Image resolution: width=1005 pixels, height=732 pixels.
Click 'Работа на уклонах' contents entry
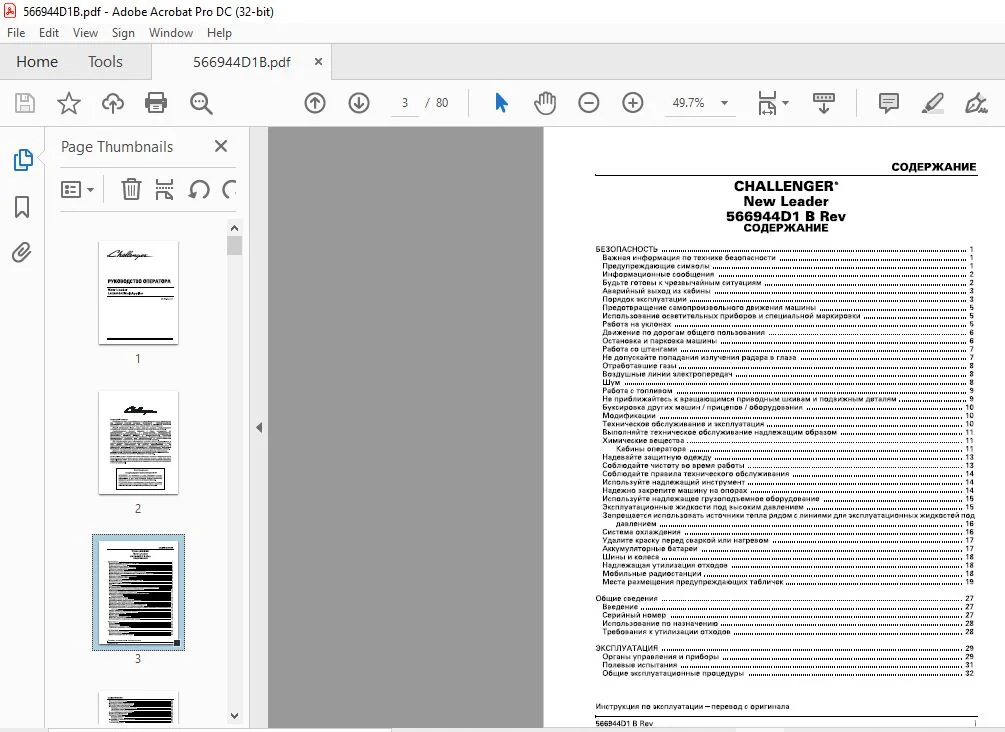pos(636,324)
